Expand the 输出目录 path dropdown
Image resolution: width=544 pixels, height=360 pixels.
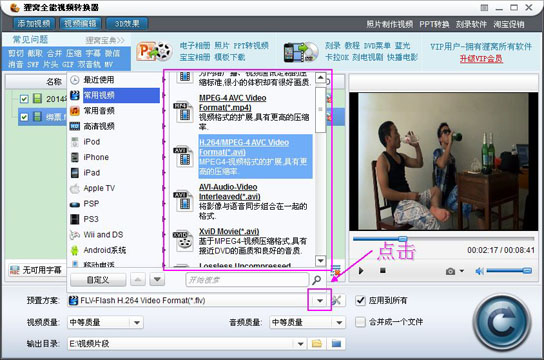click(300, 344)
